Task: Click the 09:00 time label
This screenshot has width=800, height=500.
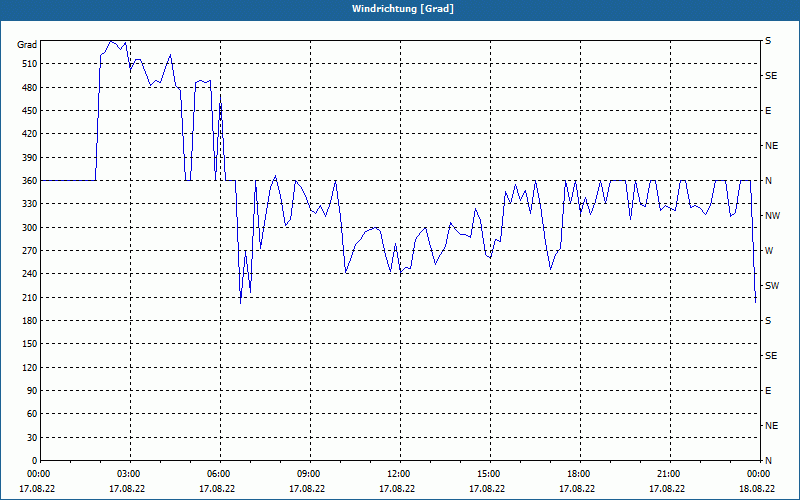Action: click(x=310, y=474)
